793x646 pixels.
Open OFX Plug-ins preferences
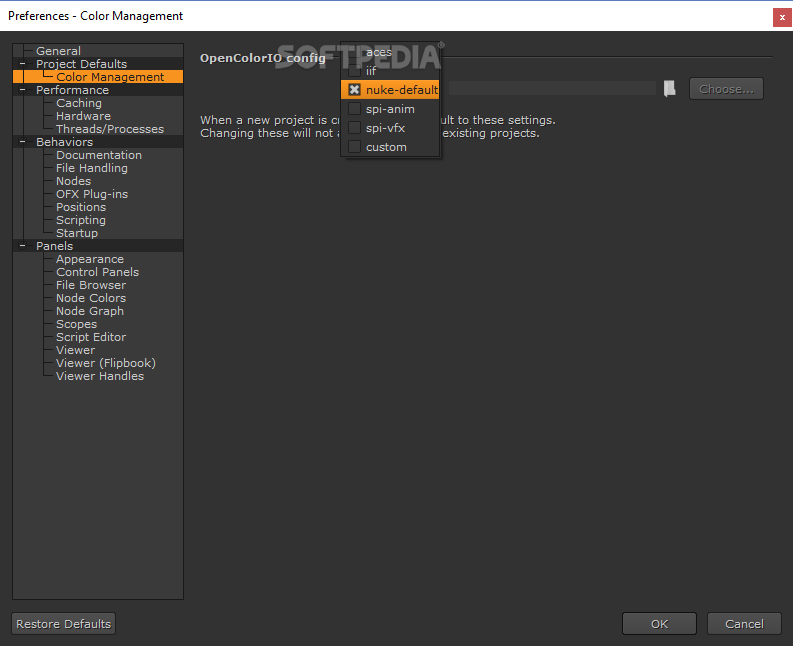[x=92, y=194]
